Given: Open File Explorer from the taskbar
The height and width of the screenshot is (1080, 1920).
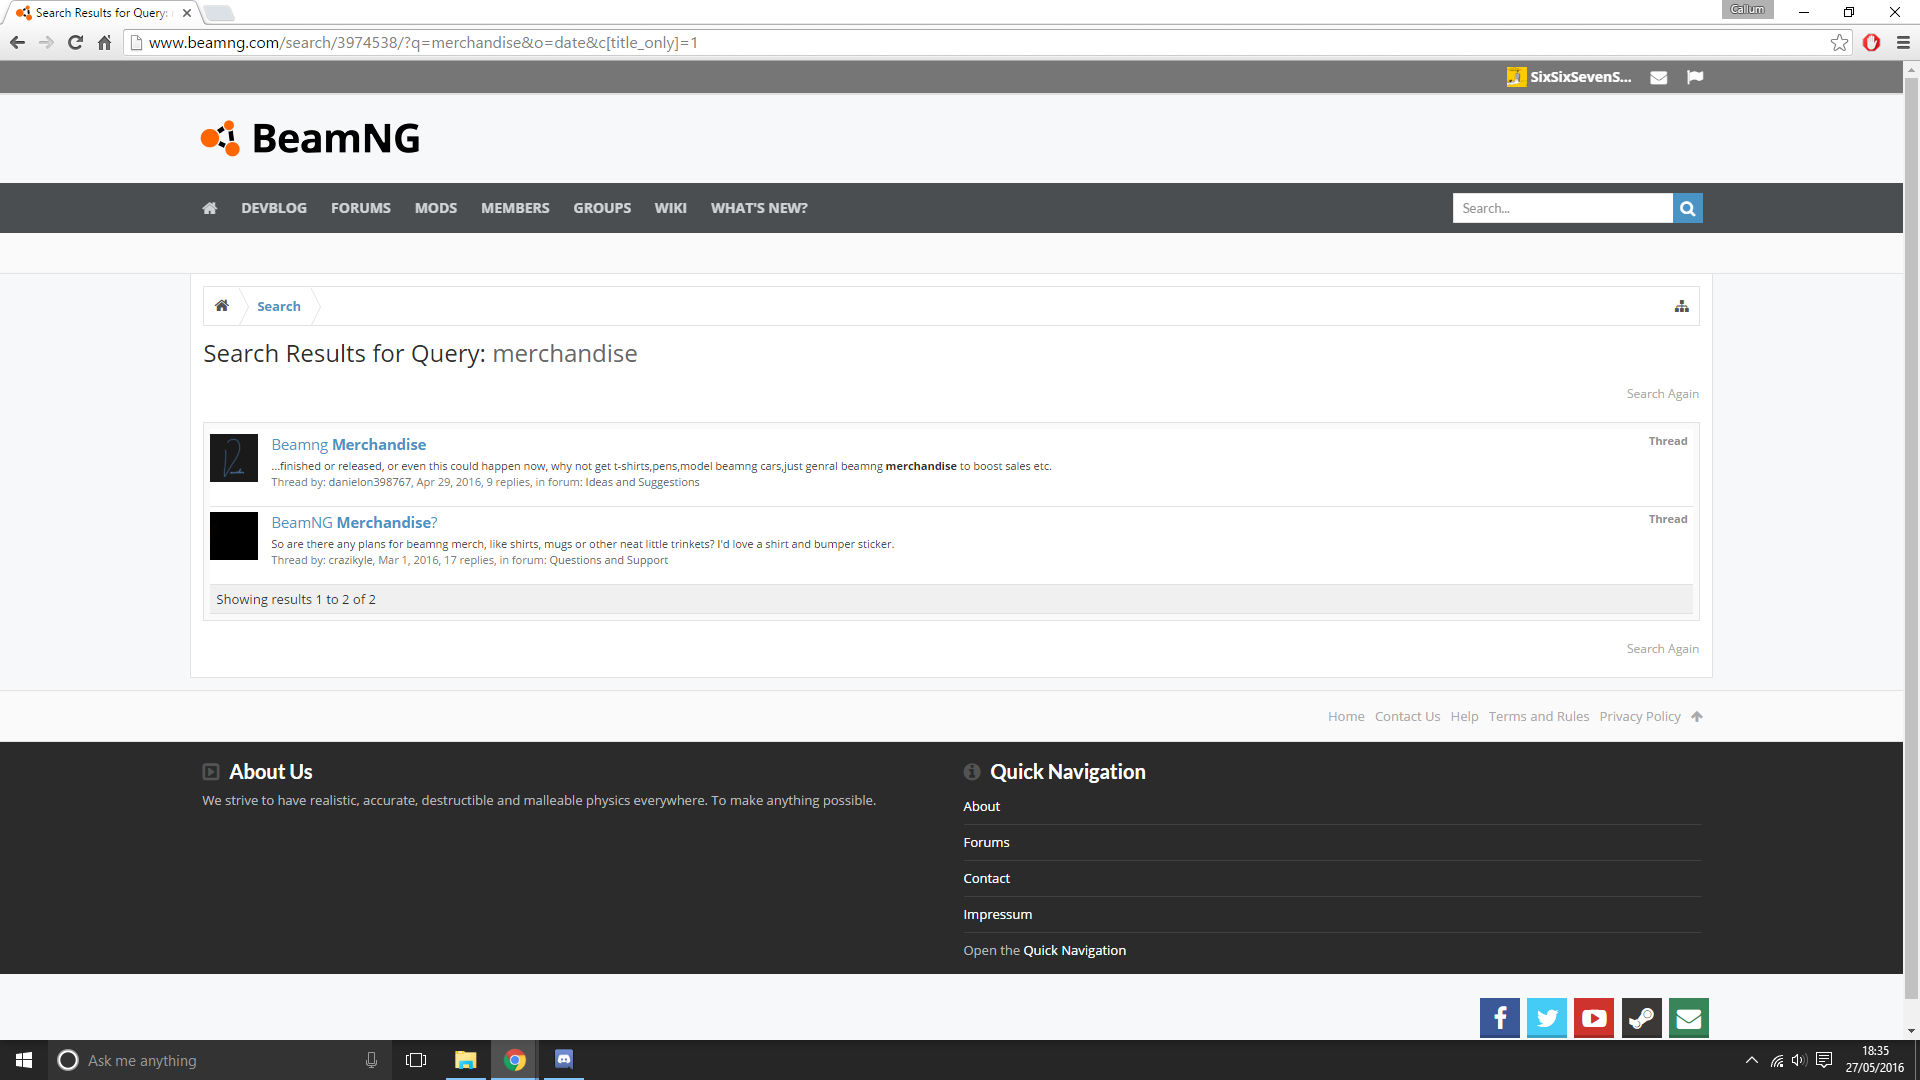Looking at the screenshot, I should [466, 1060].
